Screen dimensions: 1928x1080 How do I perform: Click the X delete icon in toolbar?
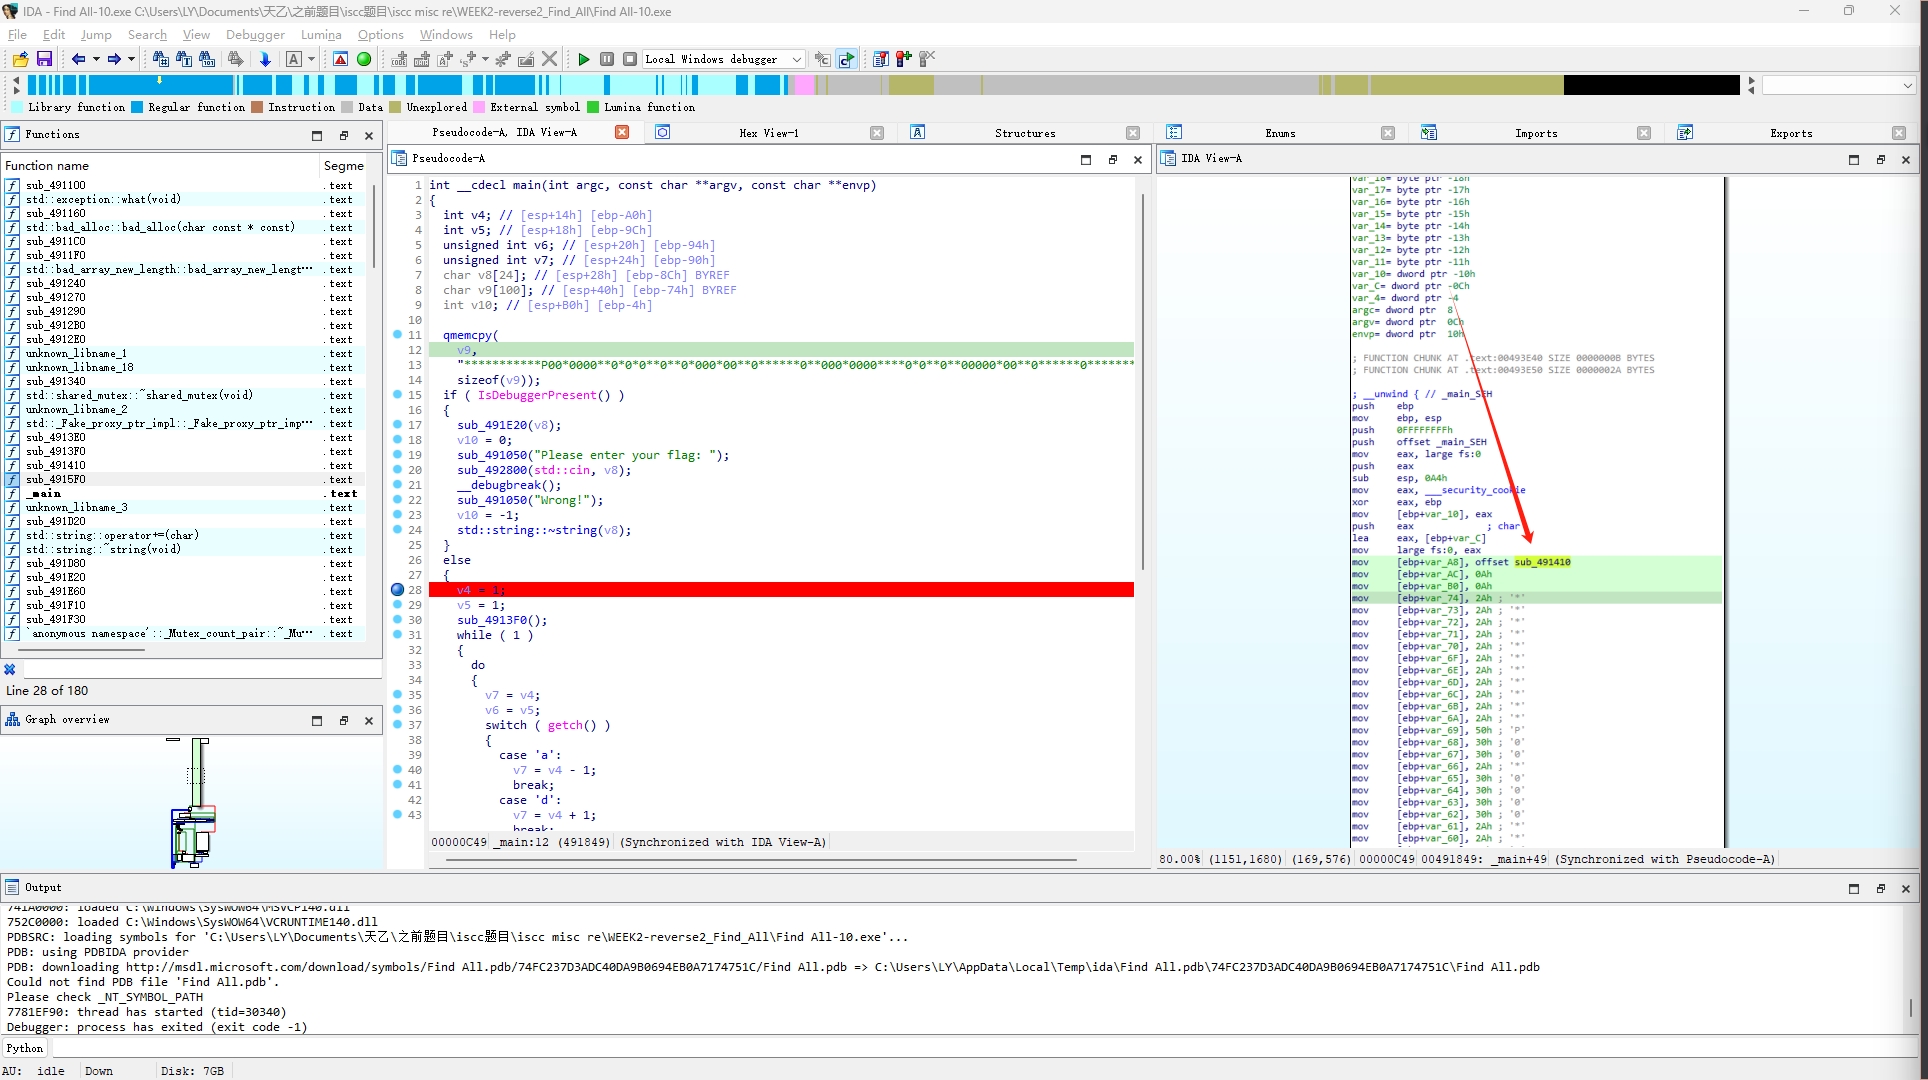pyautogui.click(x=549, y=59)
